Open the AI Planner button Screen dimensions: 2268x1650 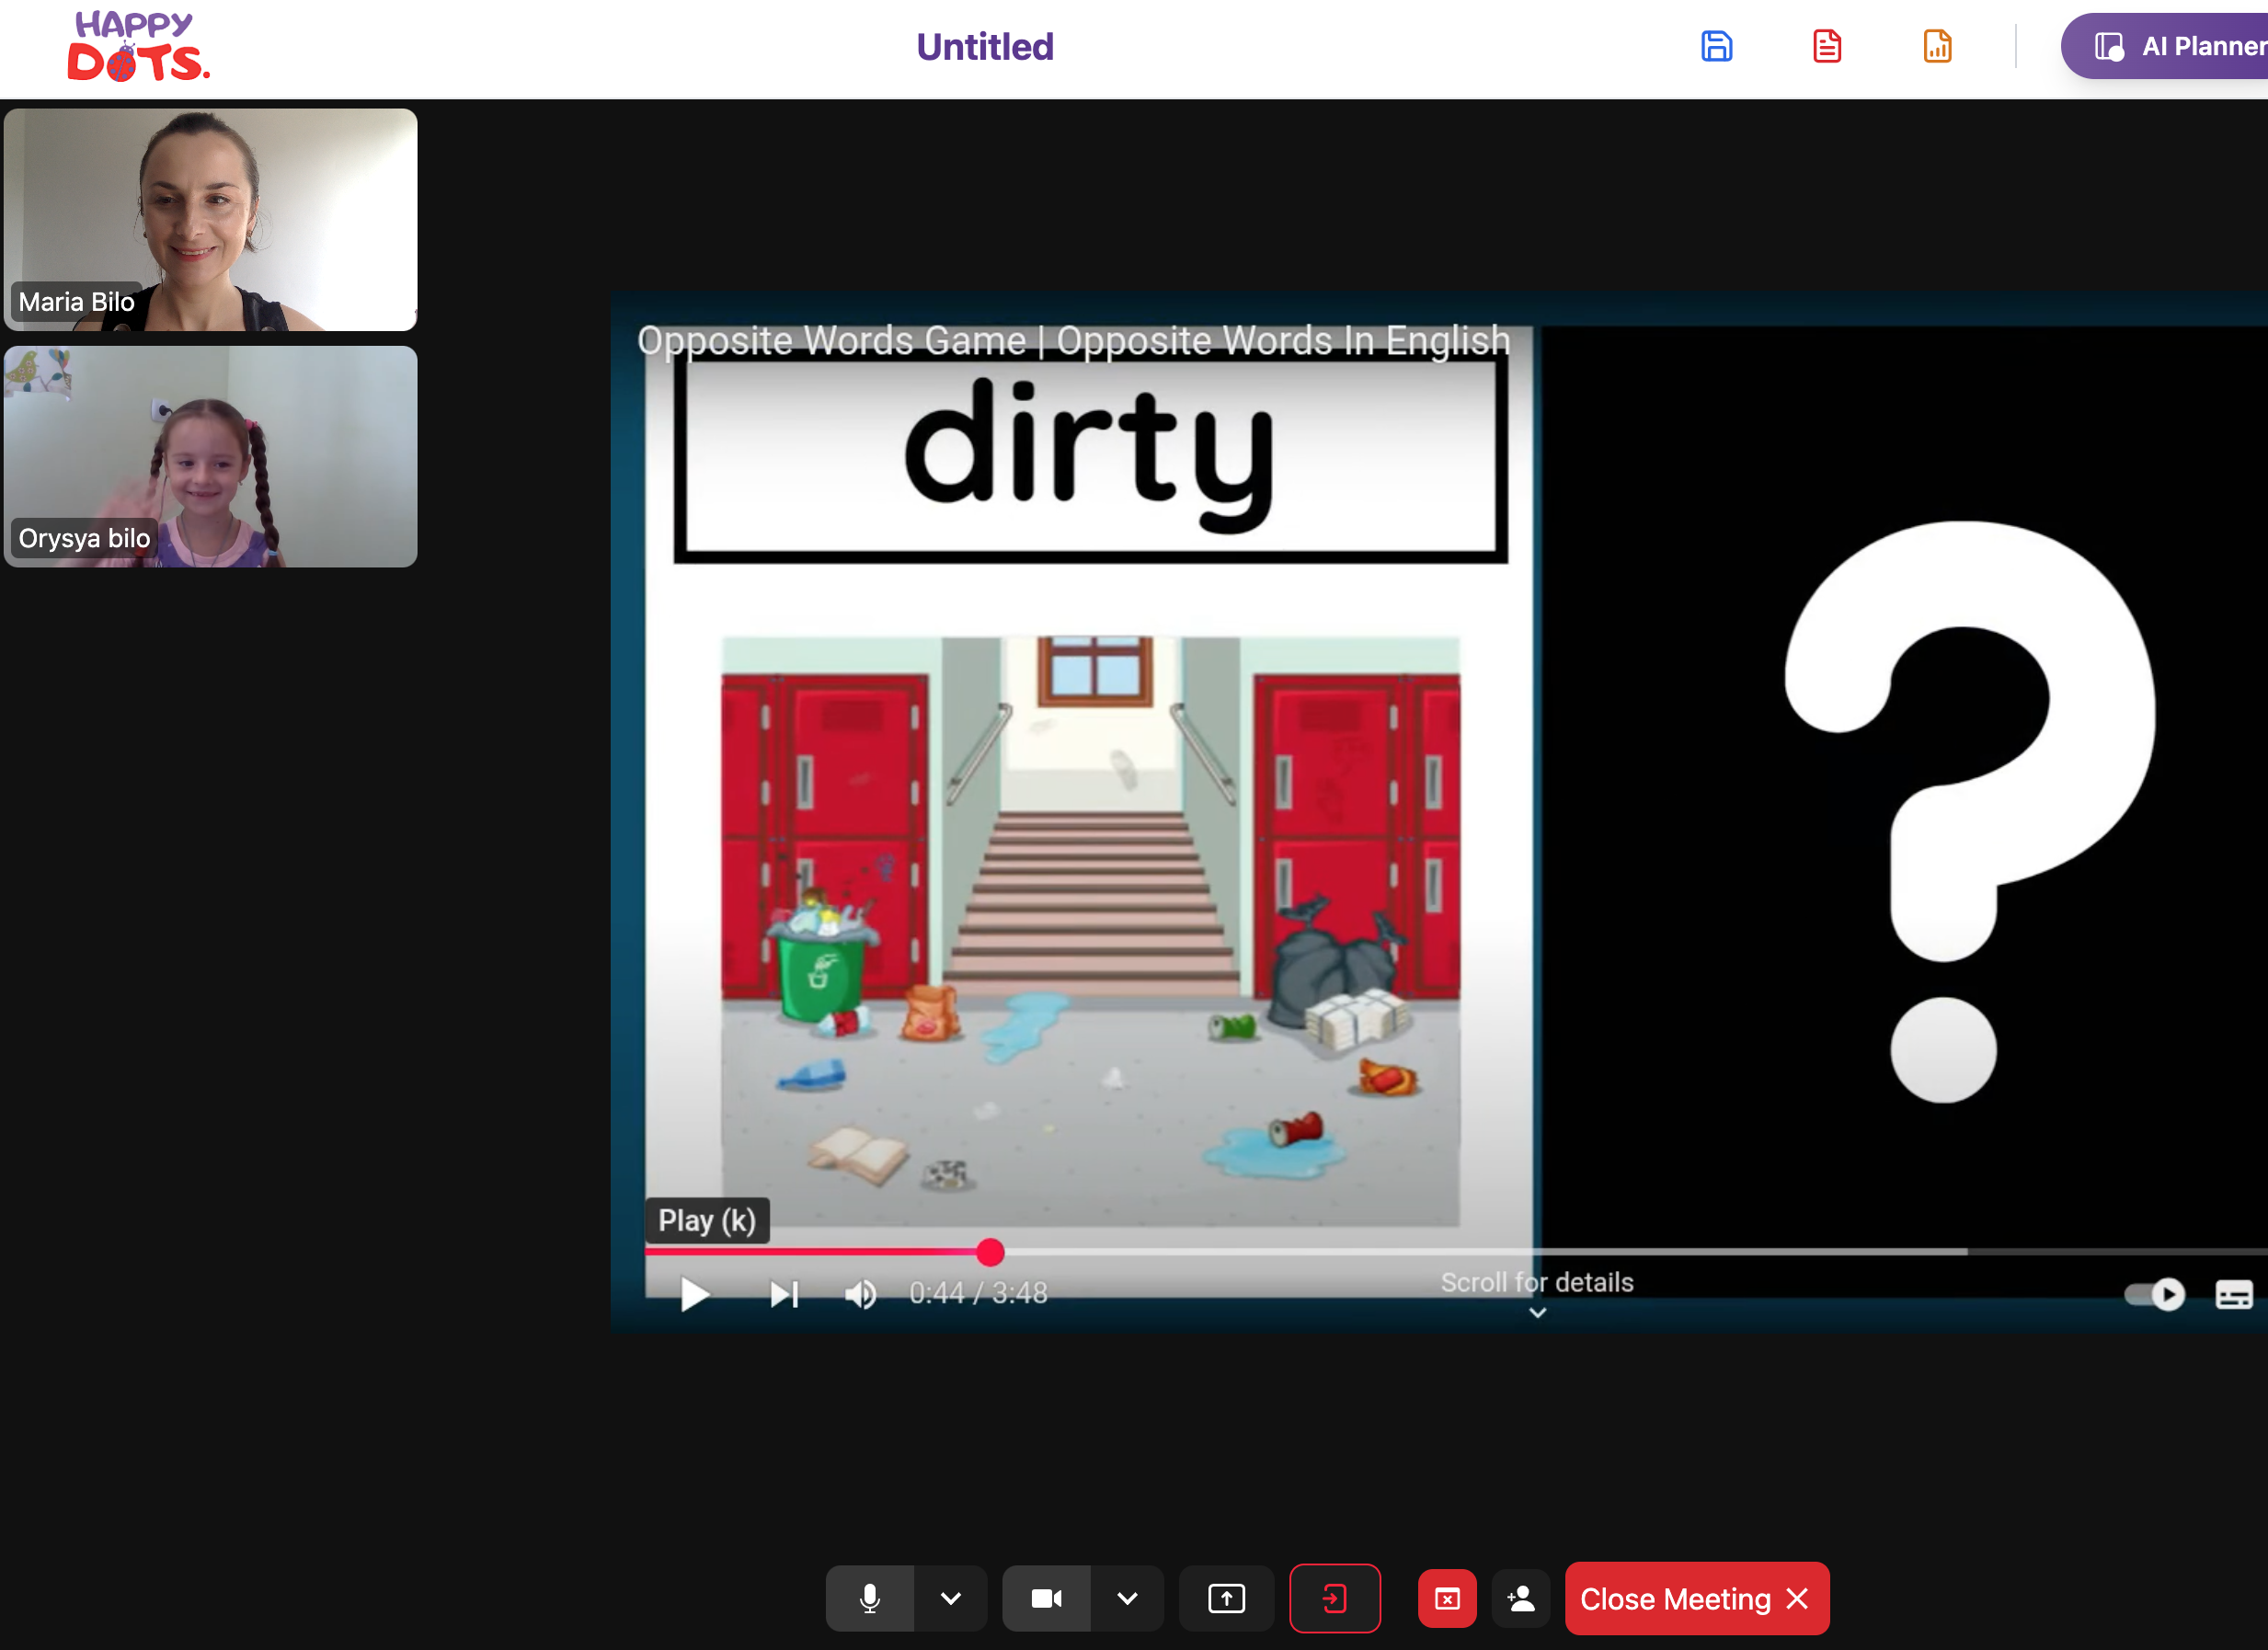(x=2180, y=47)
